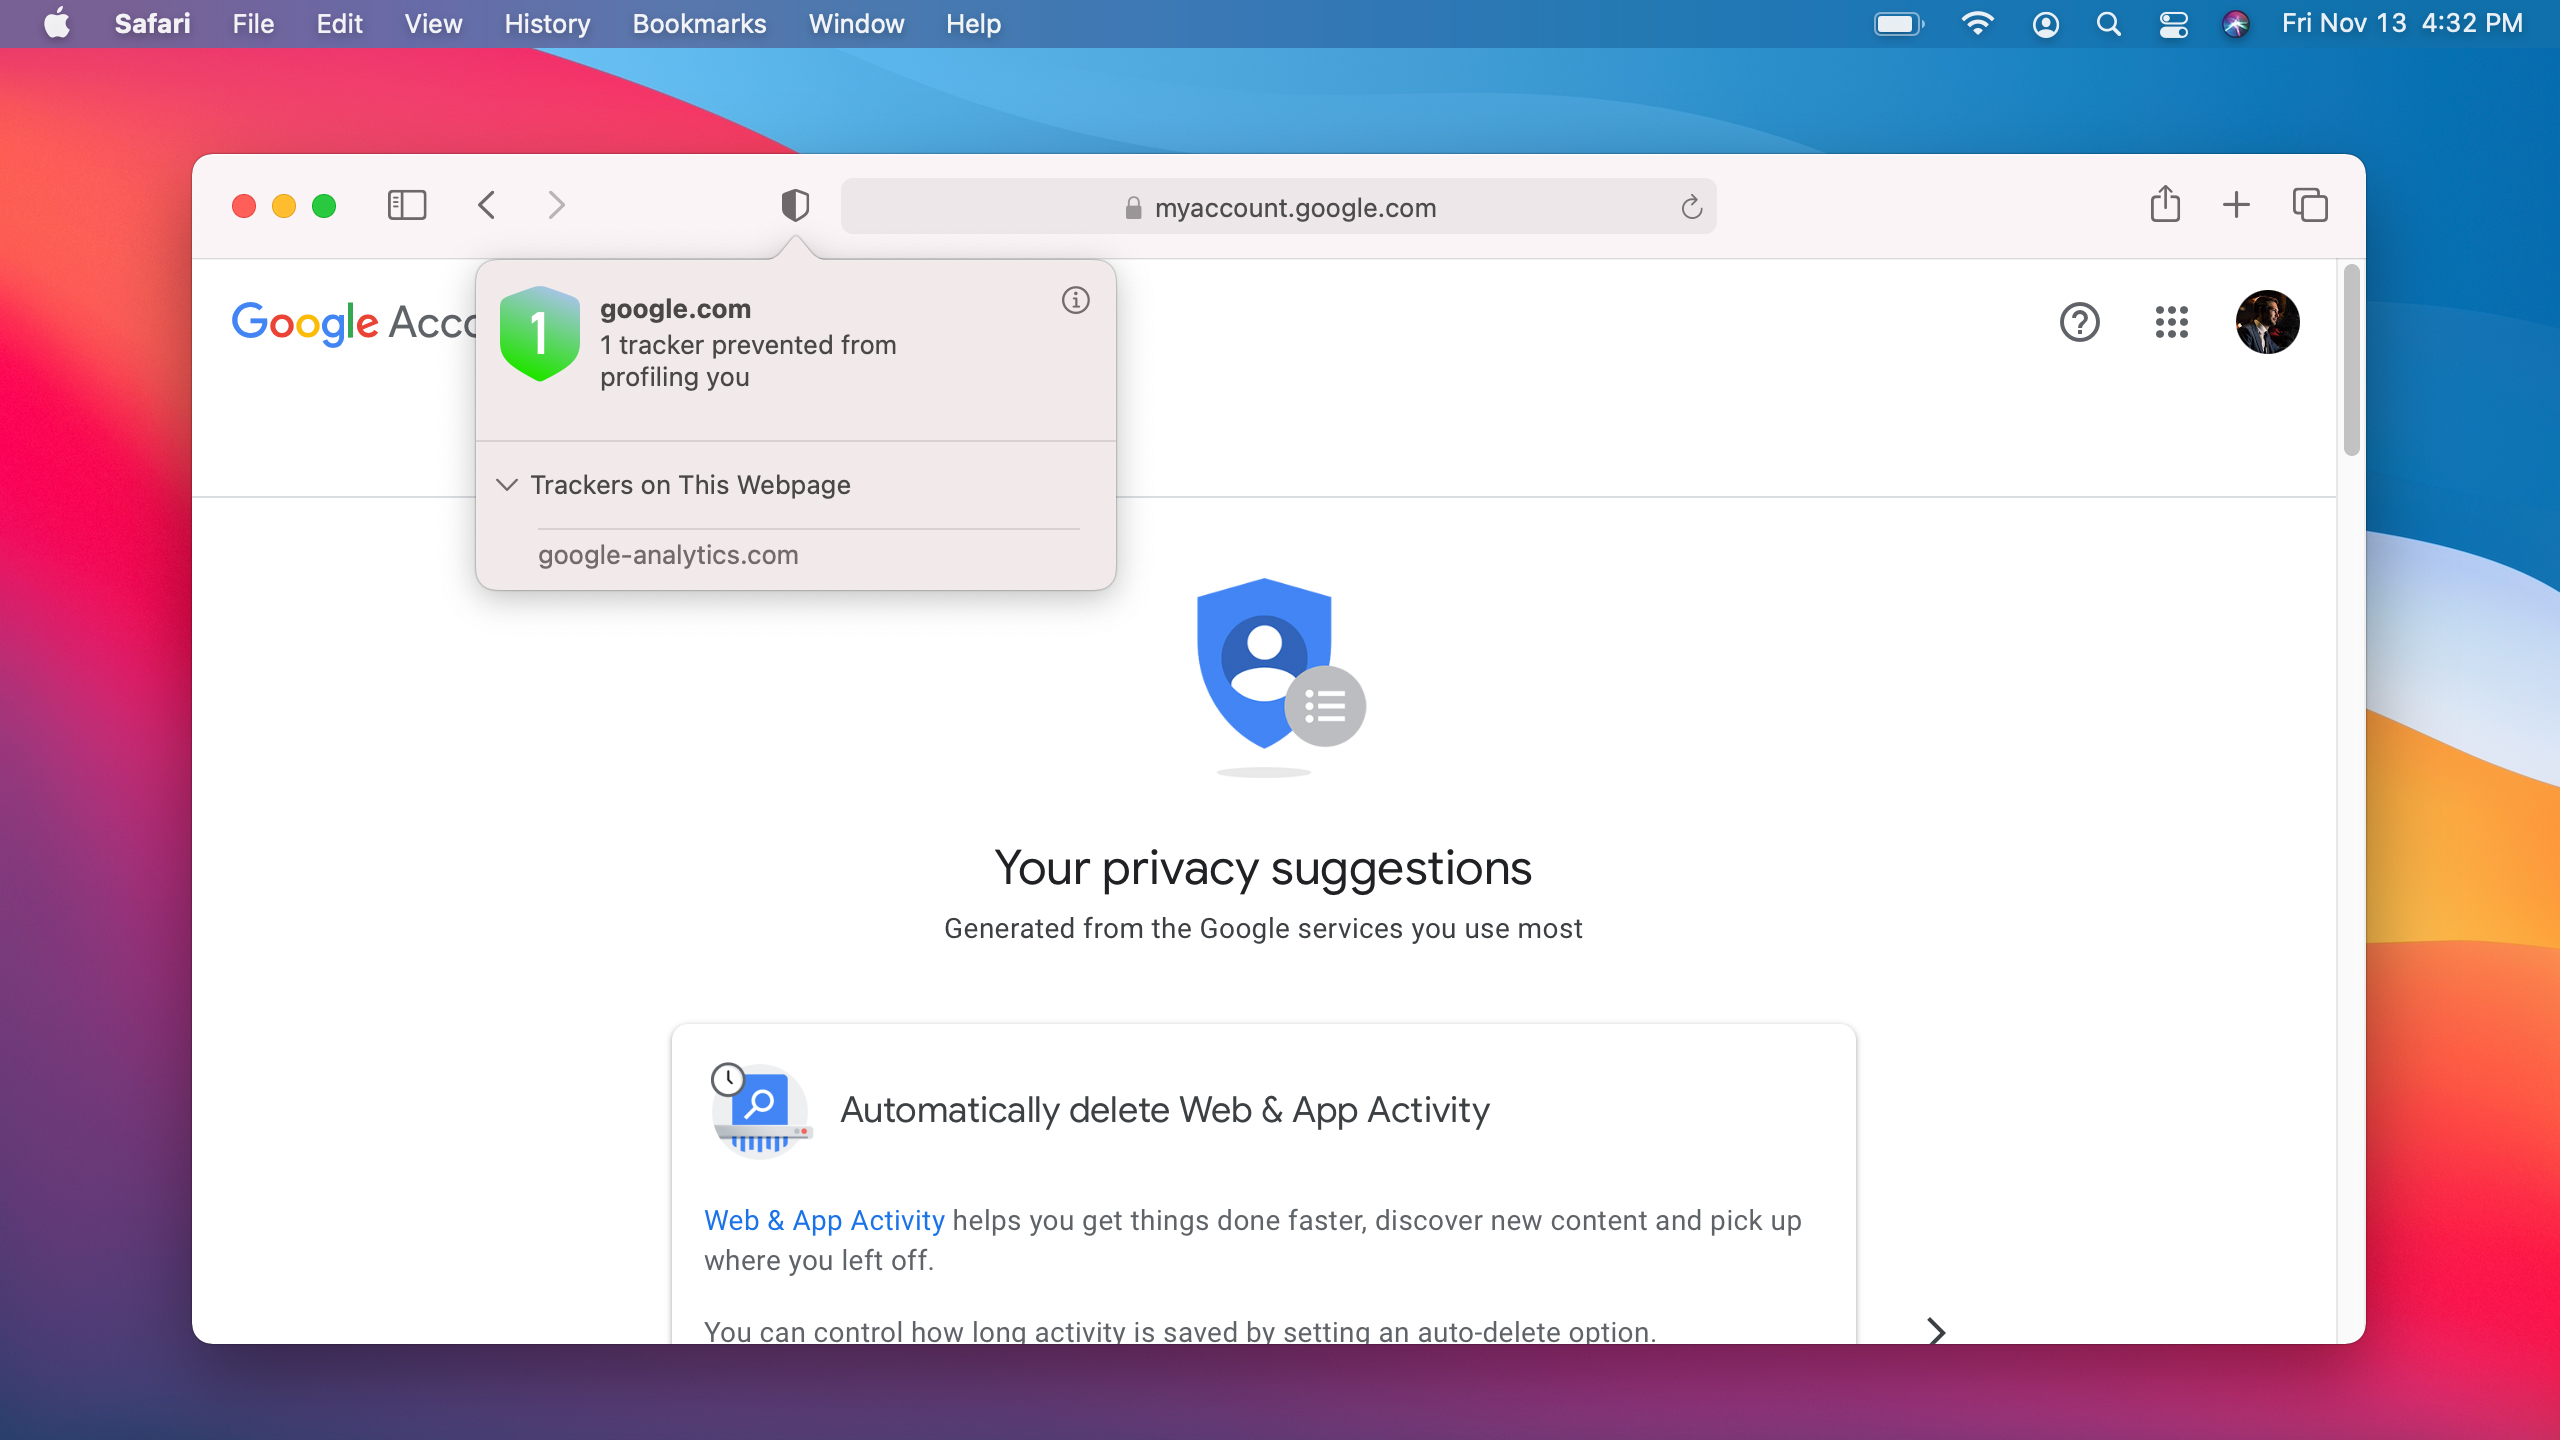
Task: Open the Edit menu
Action: [339, 23]
